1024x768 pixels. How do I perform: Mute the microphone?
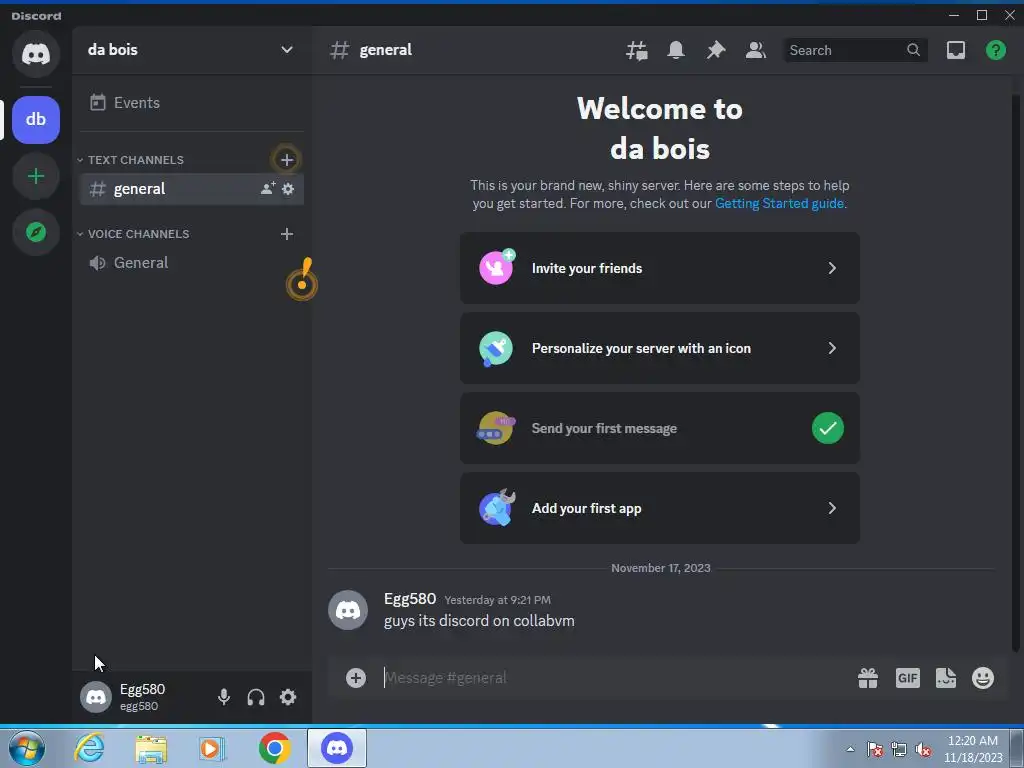[x=224, y=697]
